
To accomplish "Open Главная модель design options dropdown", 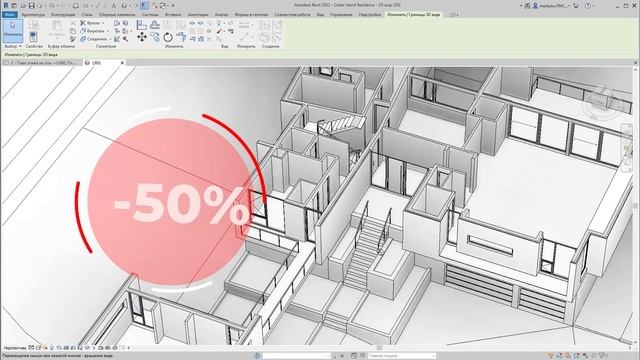I will pyautogui.click(x=402, y=356).
